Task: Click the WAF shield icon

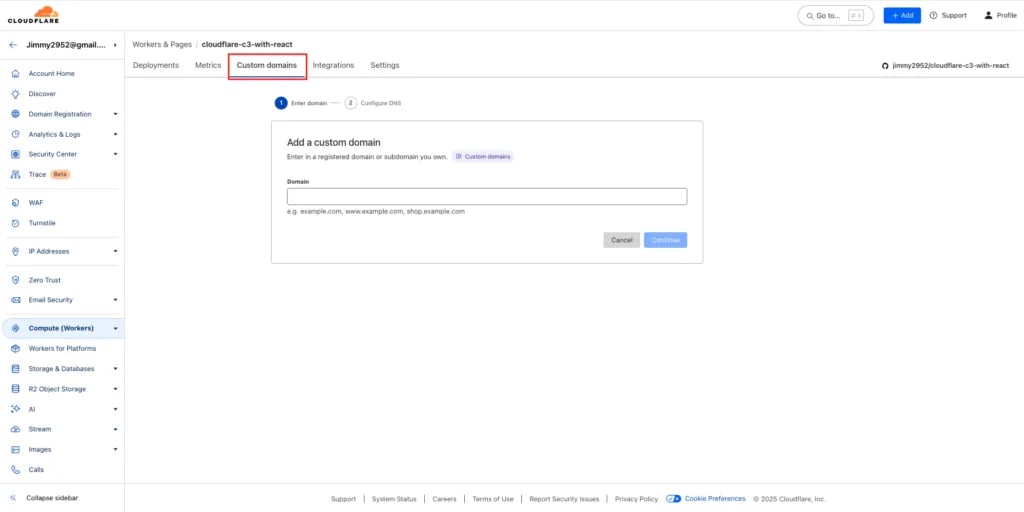Action: (16, 203)
